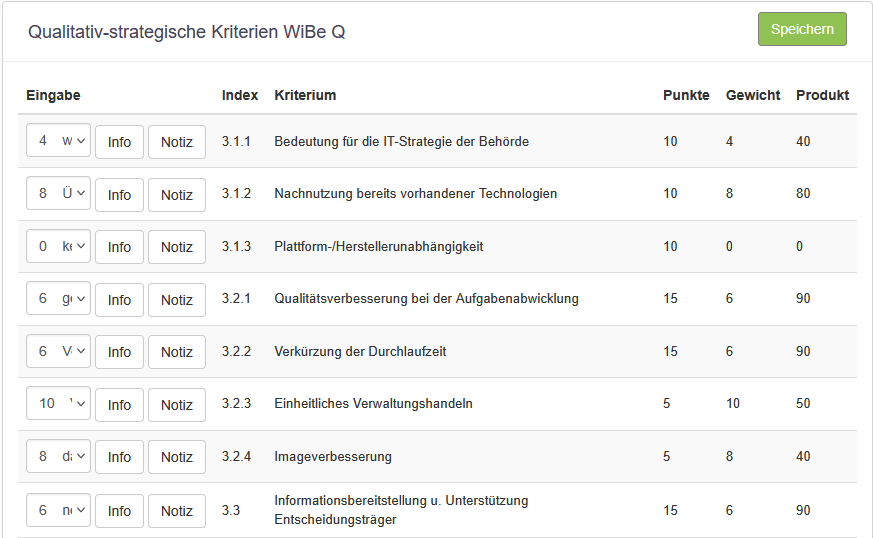The width and height of the screenshot is (873, 538).
Task: Click Info for Einheitliches Verwaltungshandeln
Action: click(x=119, y=405)
